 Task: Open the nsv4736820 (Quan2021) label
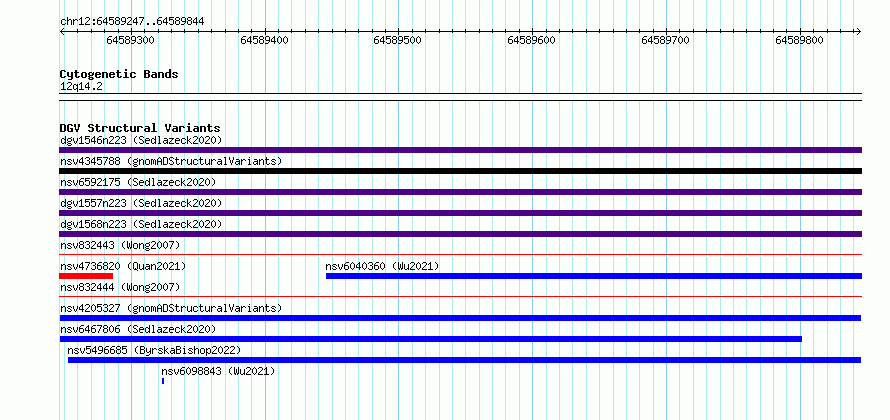(123, 266)
